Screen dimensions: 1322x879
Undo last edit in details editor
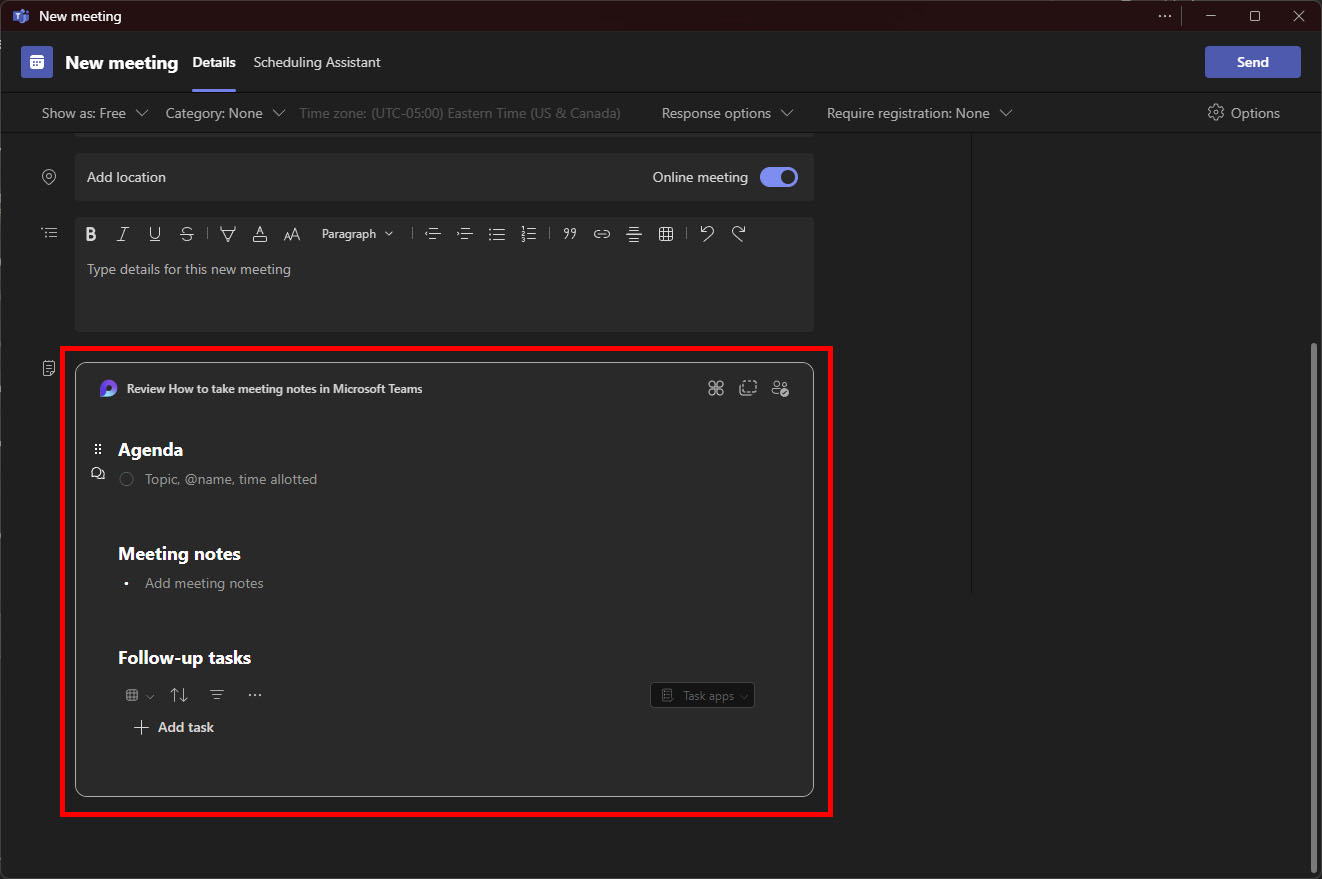coord(707,234)
